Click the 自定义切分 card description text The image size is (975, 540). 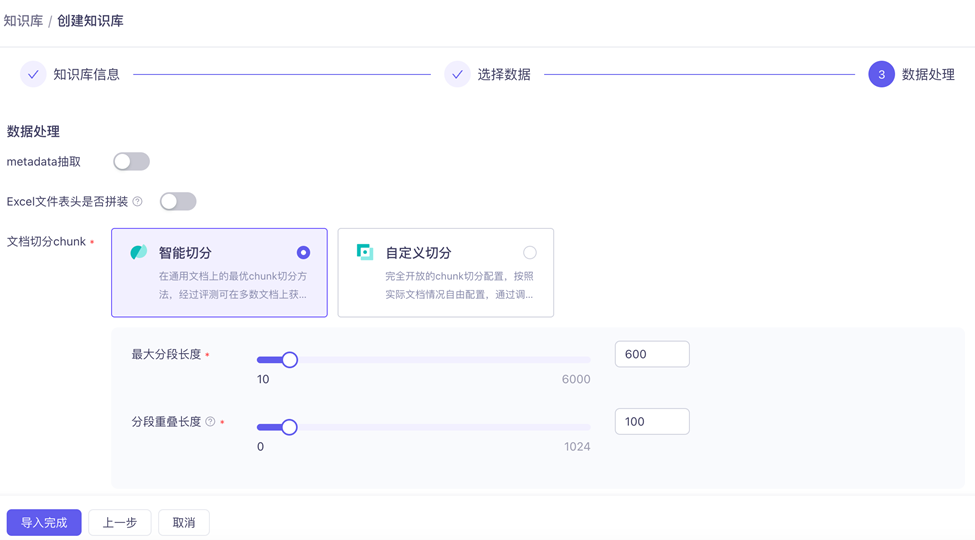click(459, 285)
